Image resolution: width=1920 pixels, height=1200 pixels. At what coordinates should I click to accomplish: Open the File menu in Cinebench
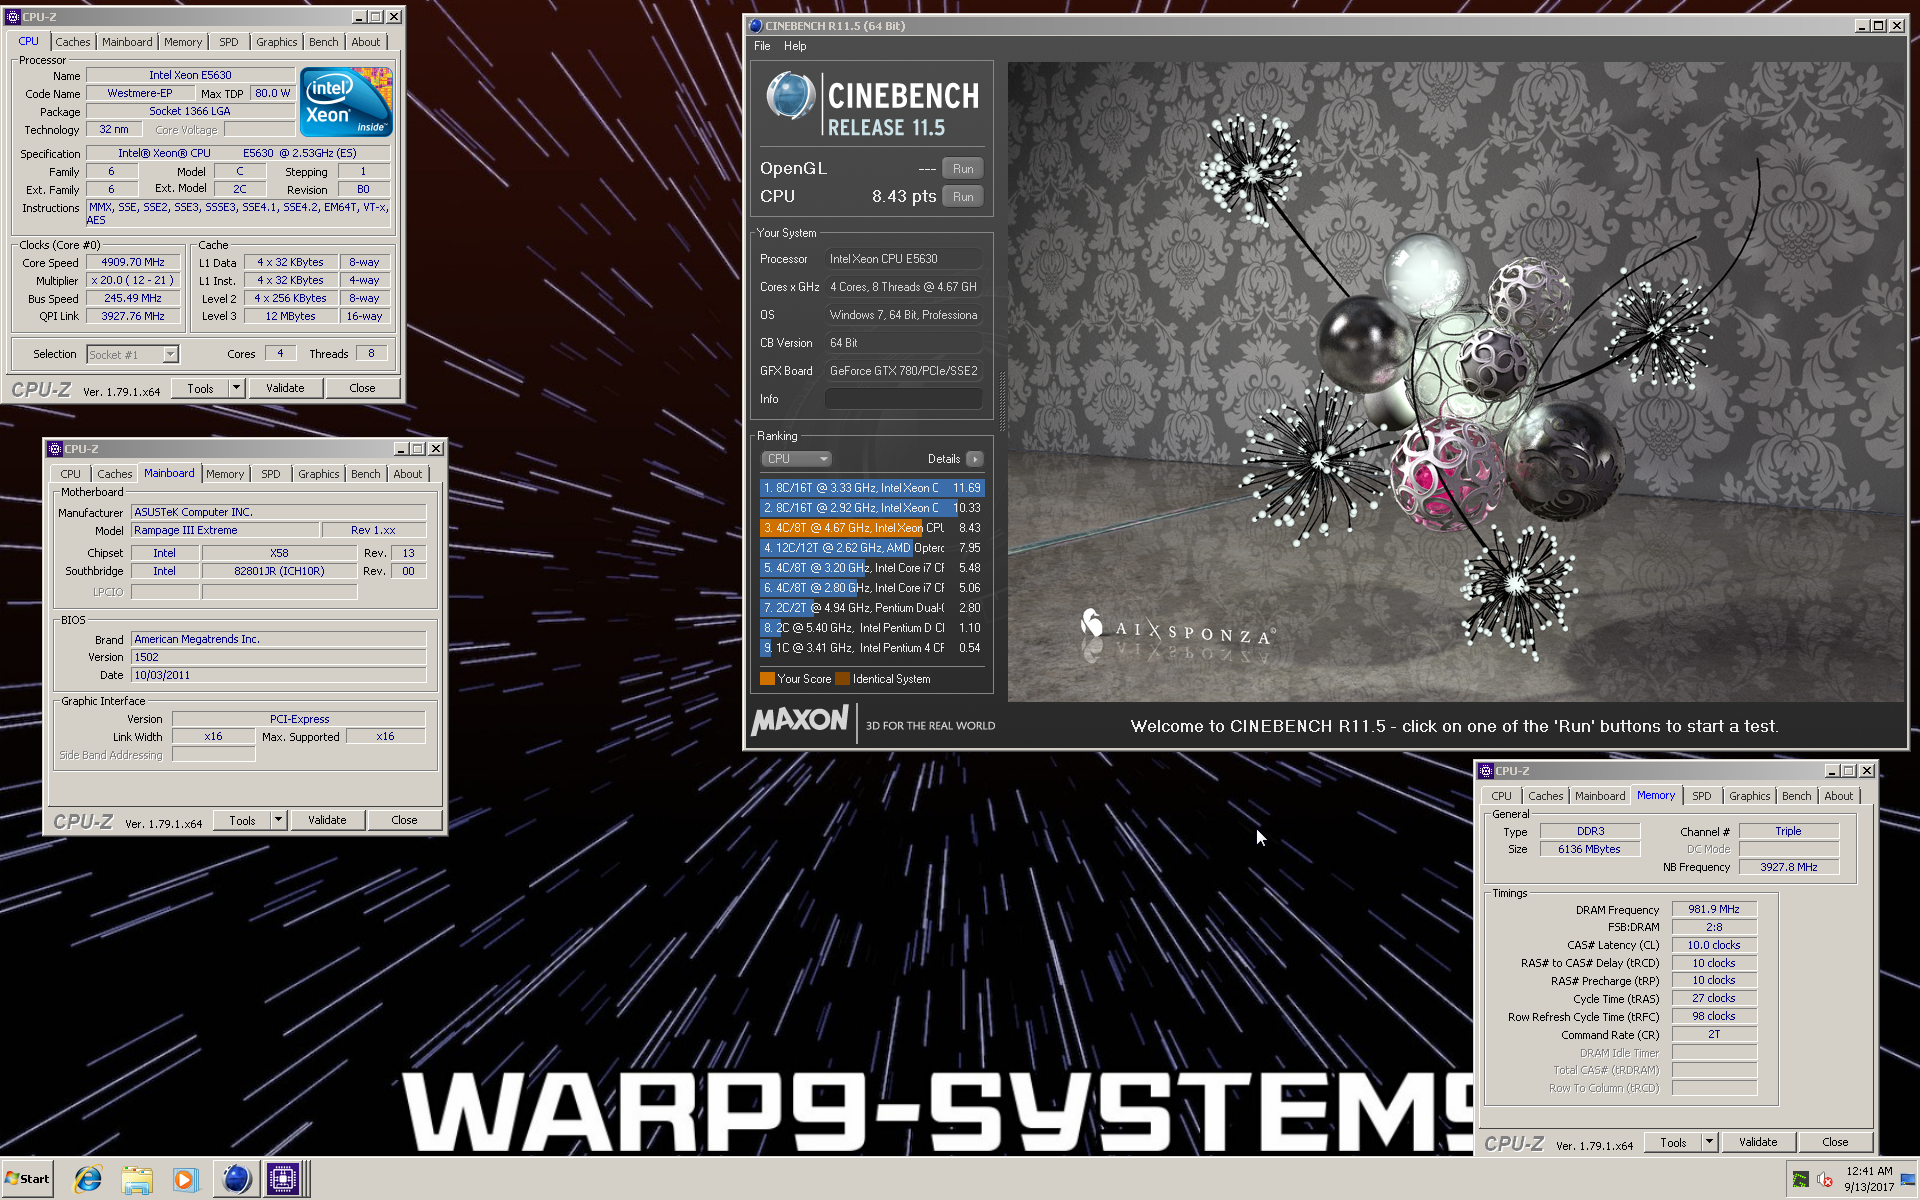tap(762, 46)
